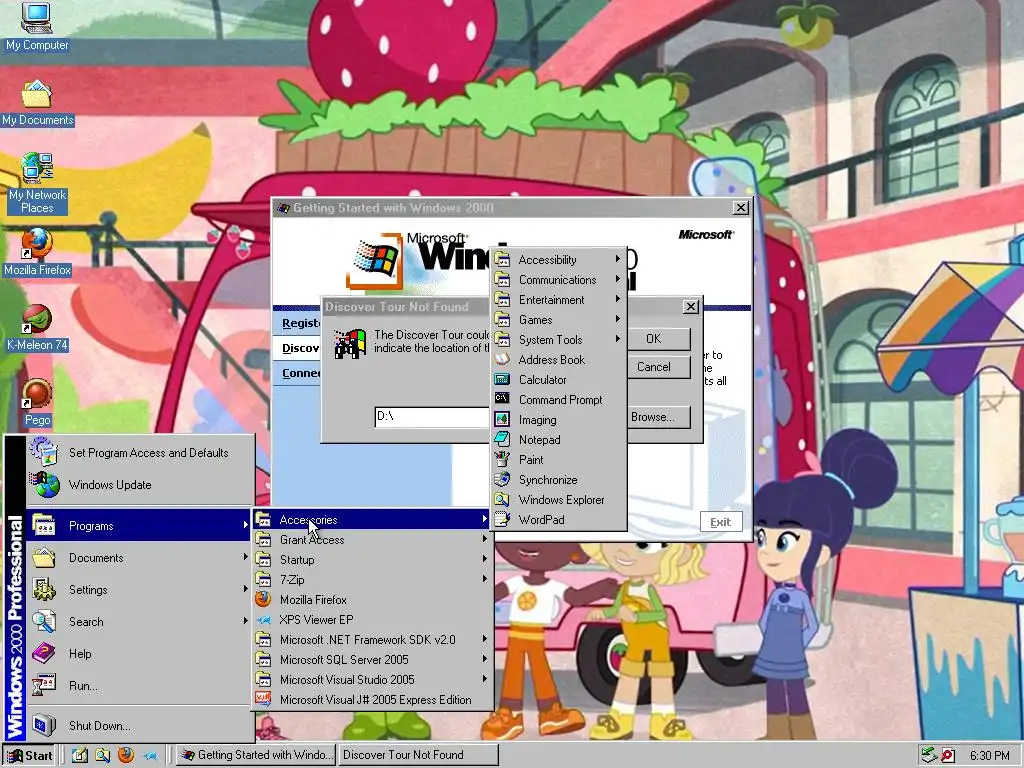Click green system tray icon

pyautogui.click(x=928, y=756)
